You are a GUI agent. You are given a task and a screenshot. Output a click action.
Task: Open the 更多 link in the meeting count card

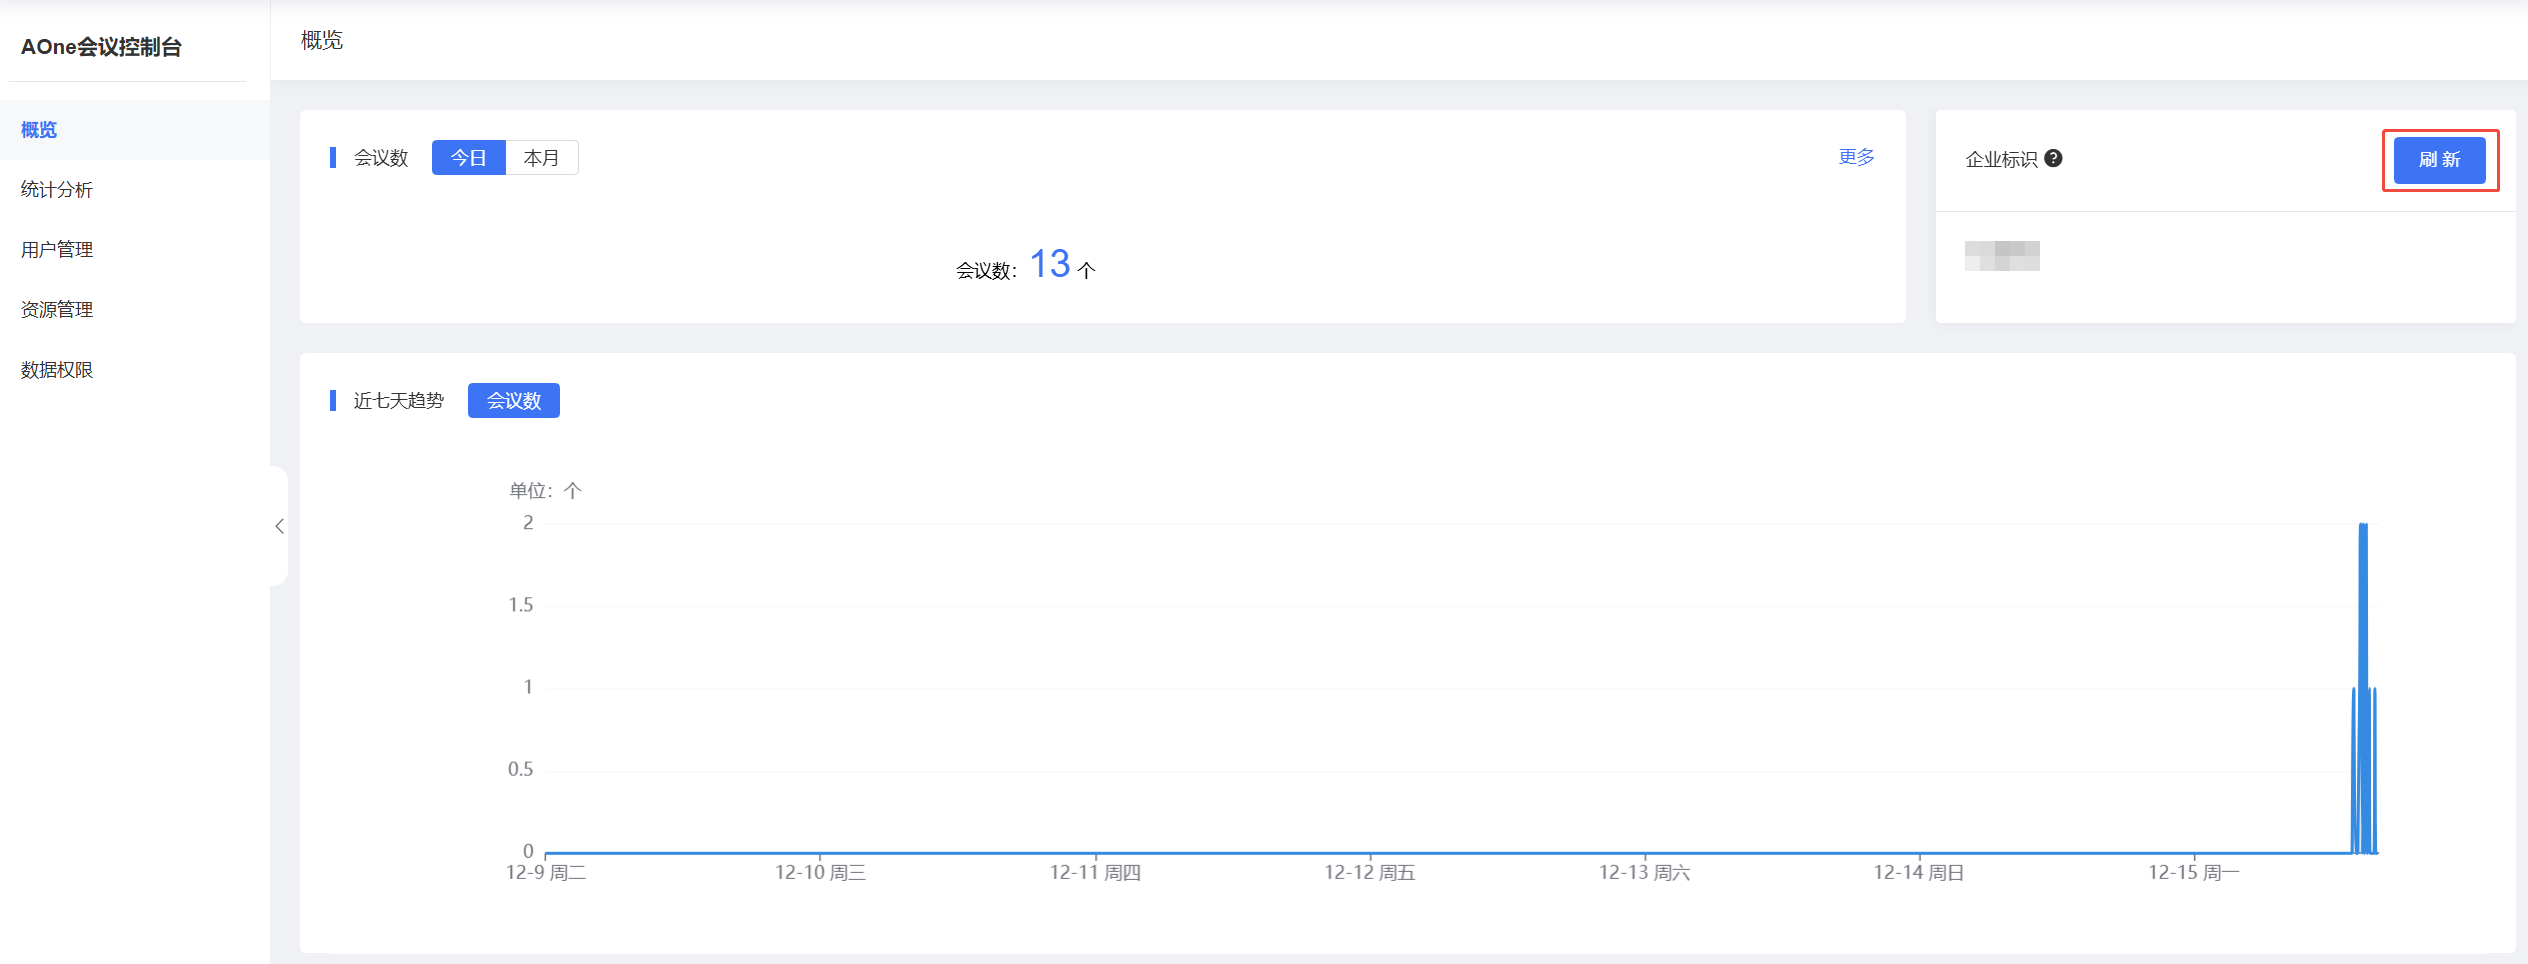pos(1856,157)
